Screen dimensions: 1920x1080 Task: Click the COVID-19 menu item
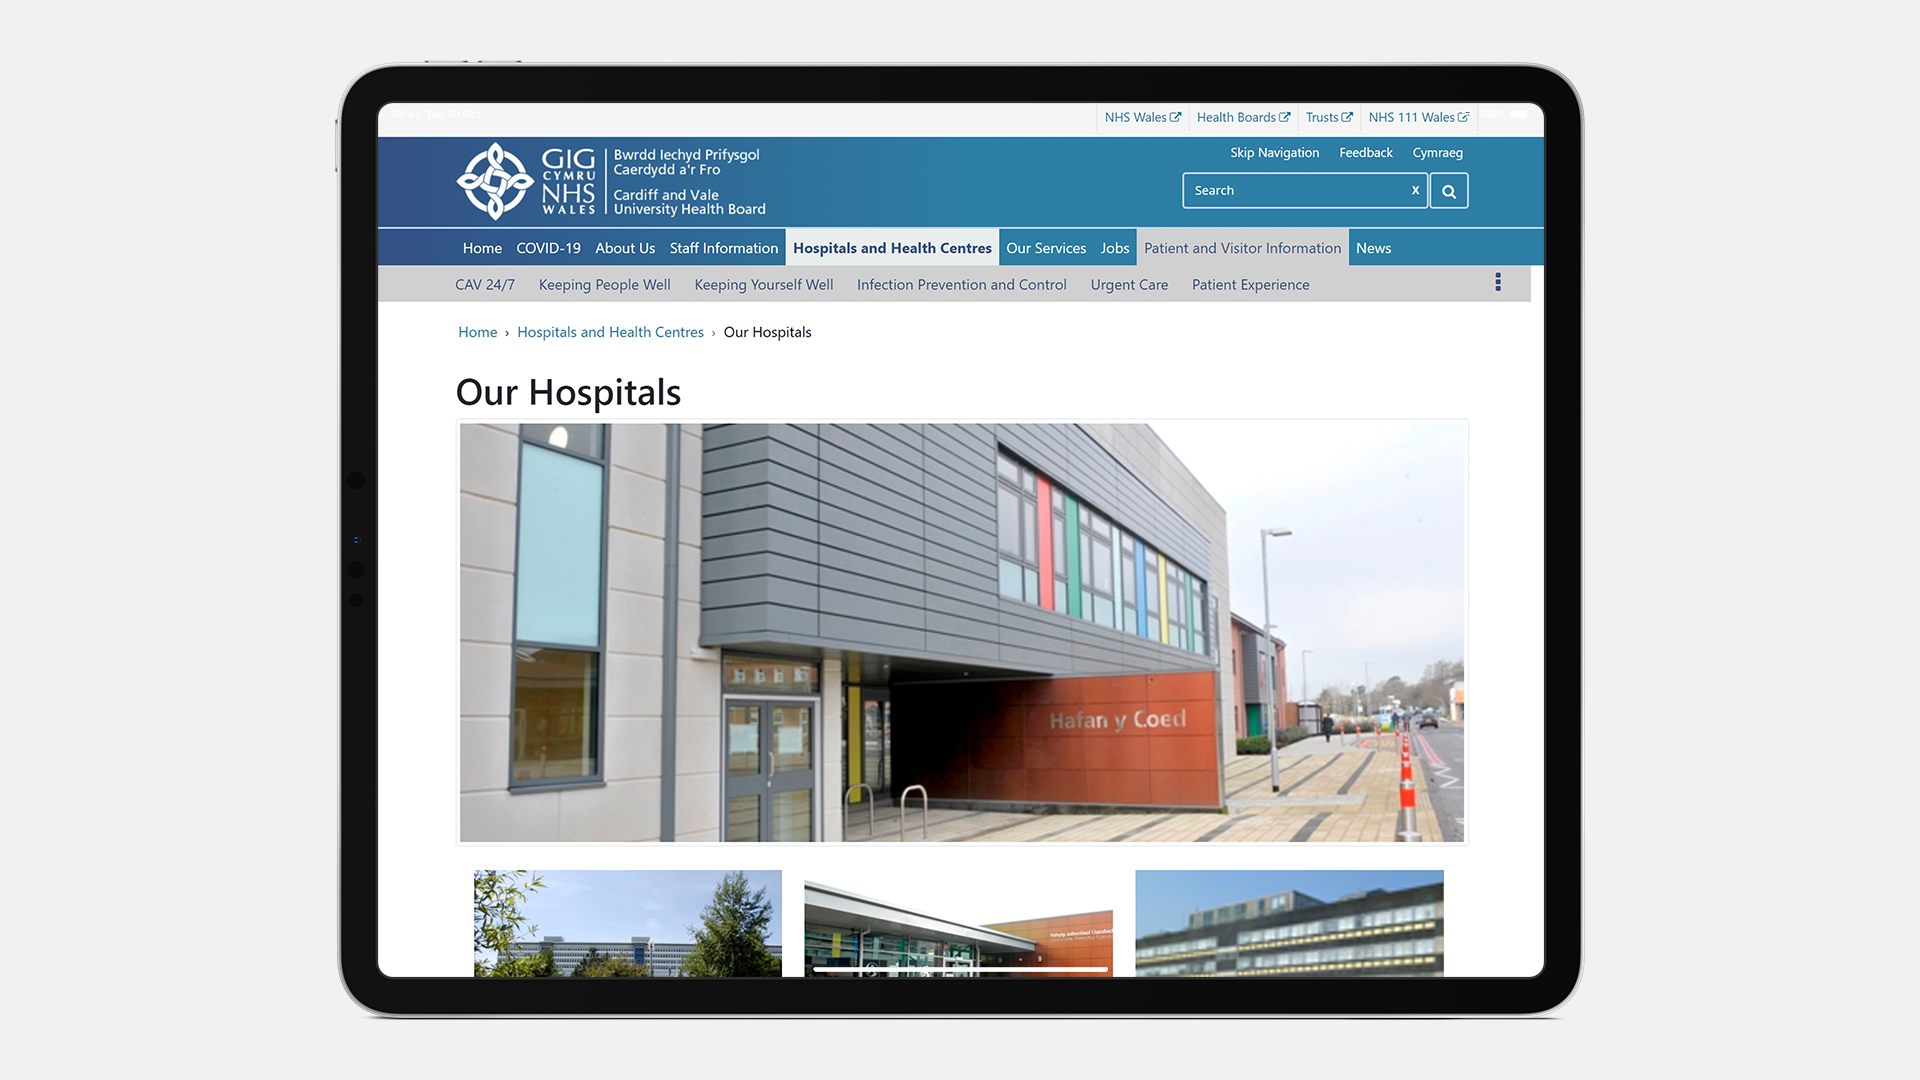547,248
